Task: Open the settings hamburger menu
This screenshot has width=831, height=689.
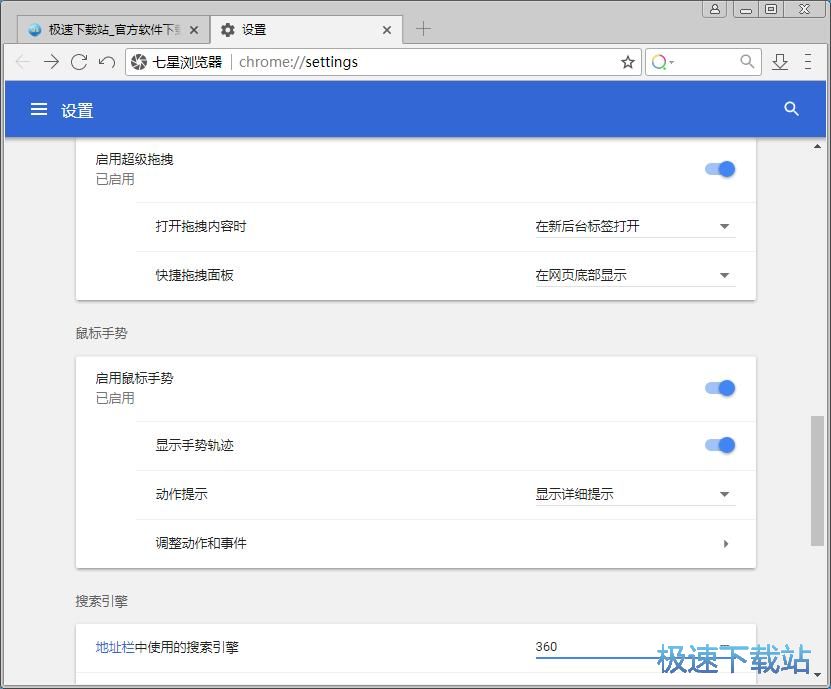Action: [x=39, y=109]
